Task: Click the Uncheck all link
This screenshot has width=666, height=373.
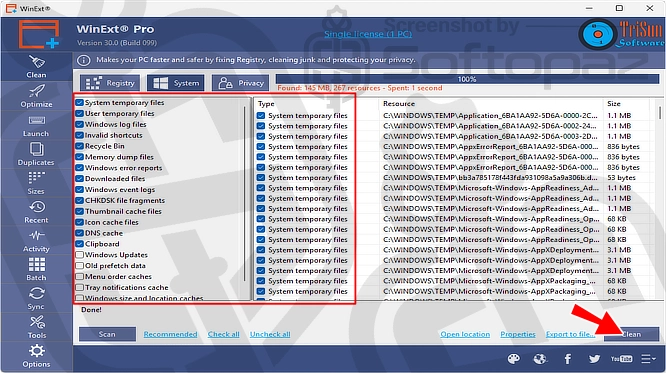Action: pos(270,334)
